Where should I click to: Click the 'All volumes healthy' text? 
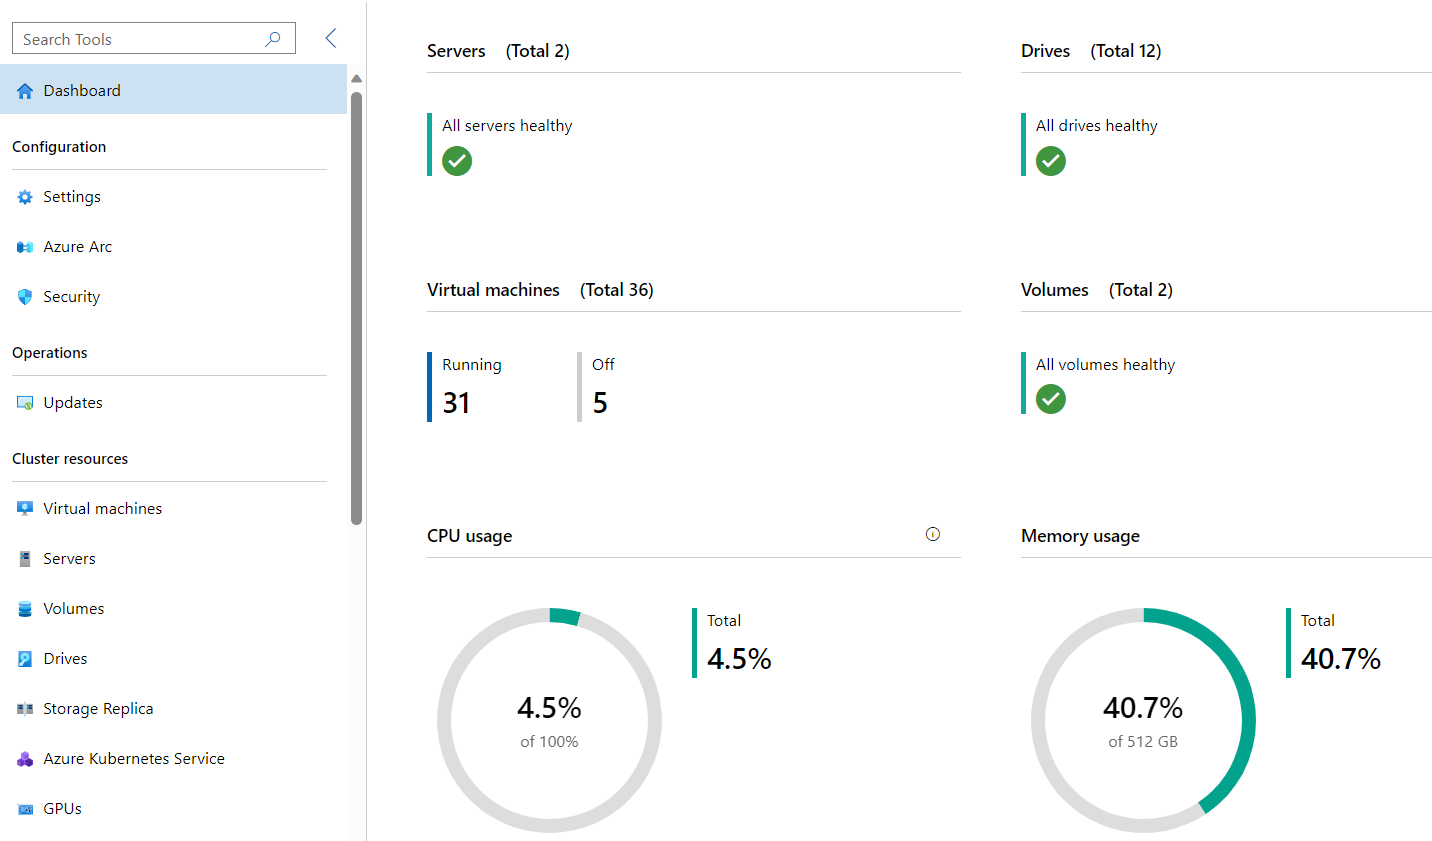(1105, 365)
